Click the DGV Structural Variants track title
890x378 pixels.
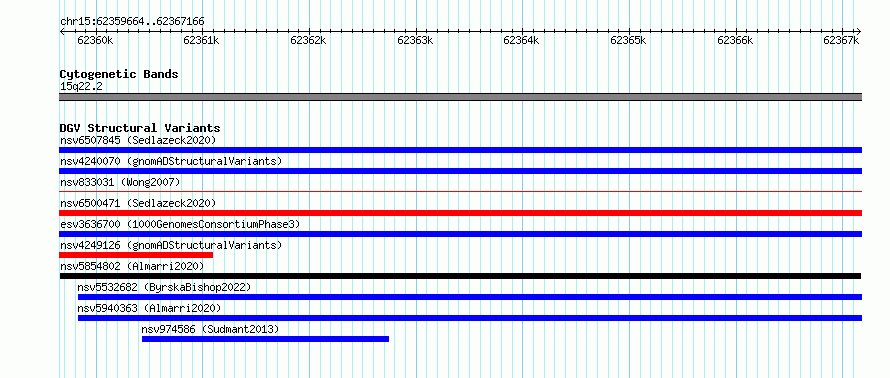[140, 128]
